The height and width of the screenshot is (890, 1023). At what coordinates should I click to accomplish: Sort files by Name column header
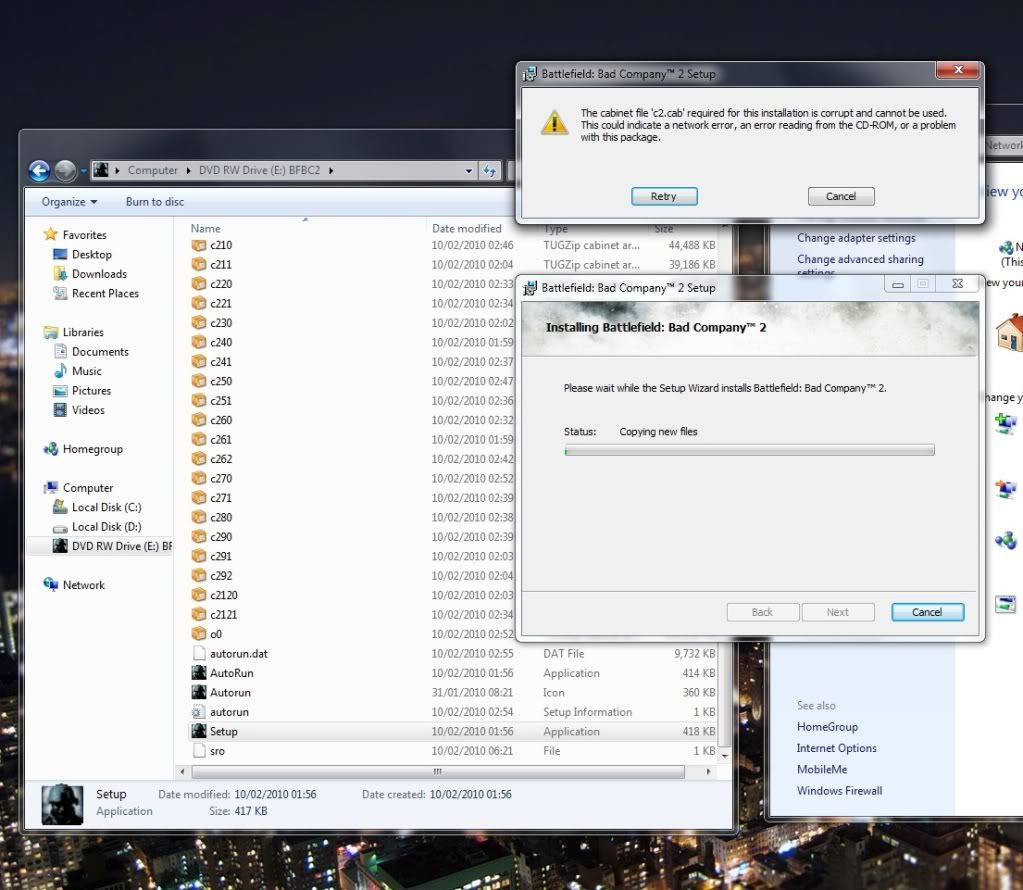coord(206,228)
